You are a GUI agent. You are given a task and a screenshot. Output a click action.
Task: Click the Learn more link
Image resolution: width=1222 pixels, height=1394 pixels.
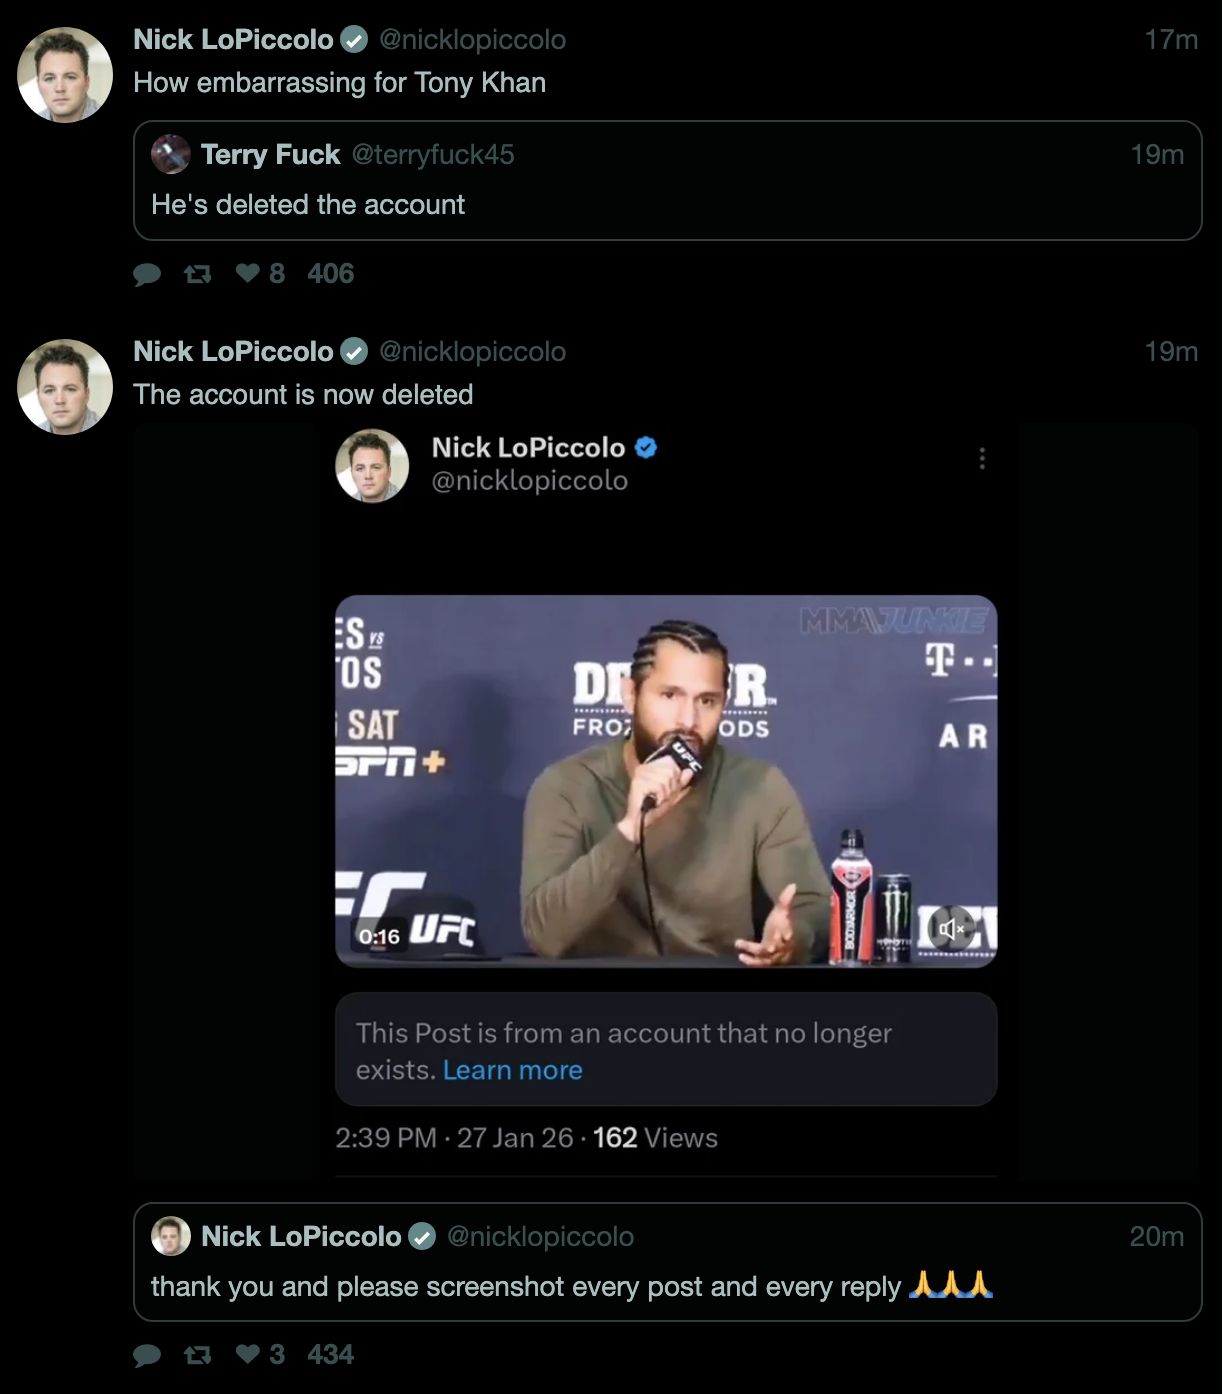point(512,1070)
